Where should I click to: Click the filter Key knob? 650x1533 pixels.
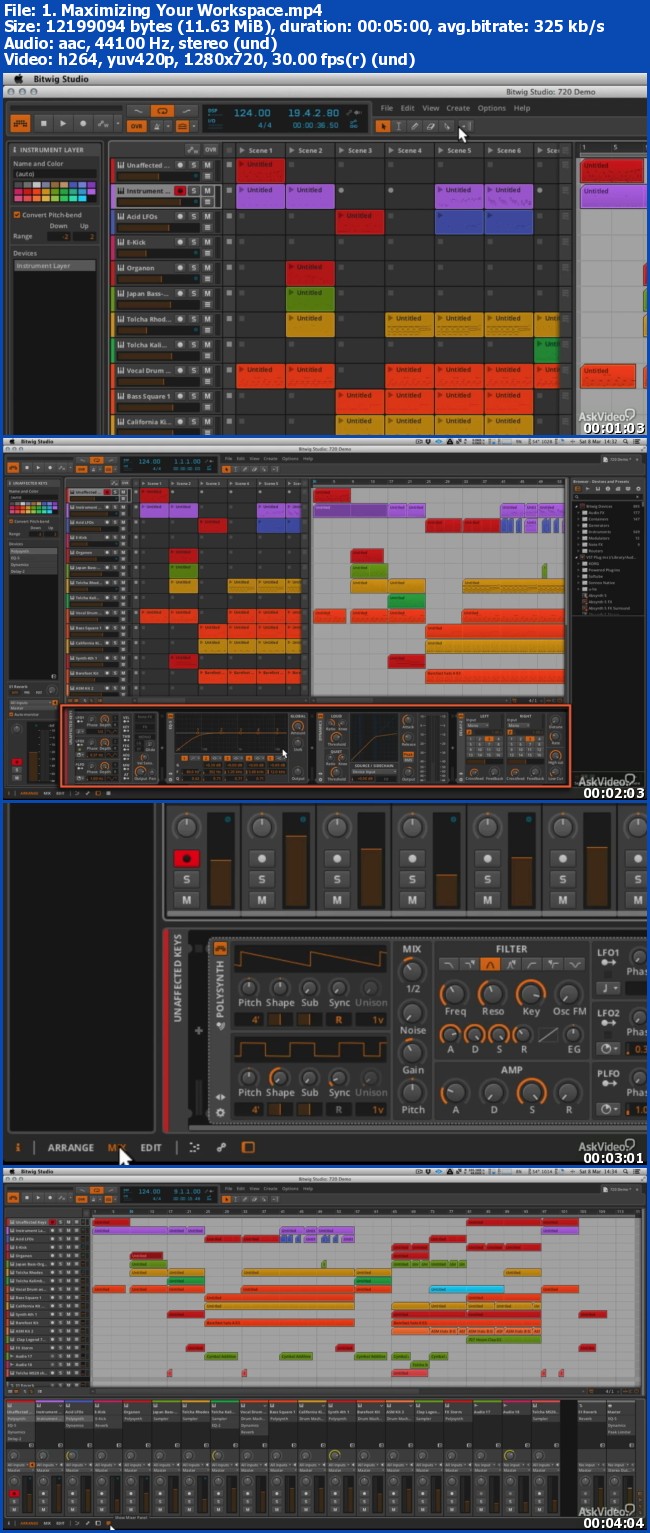pyautogui.click(x=530, y=993)
